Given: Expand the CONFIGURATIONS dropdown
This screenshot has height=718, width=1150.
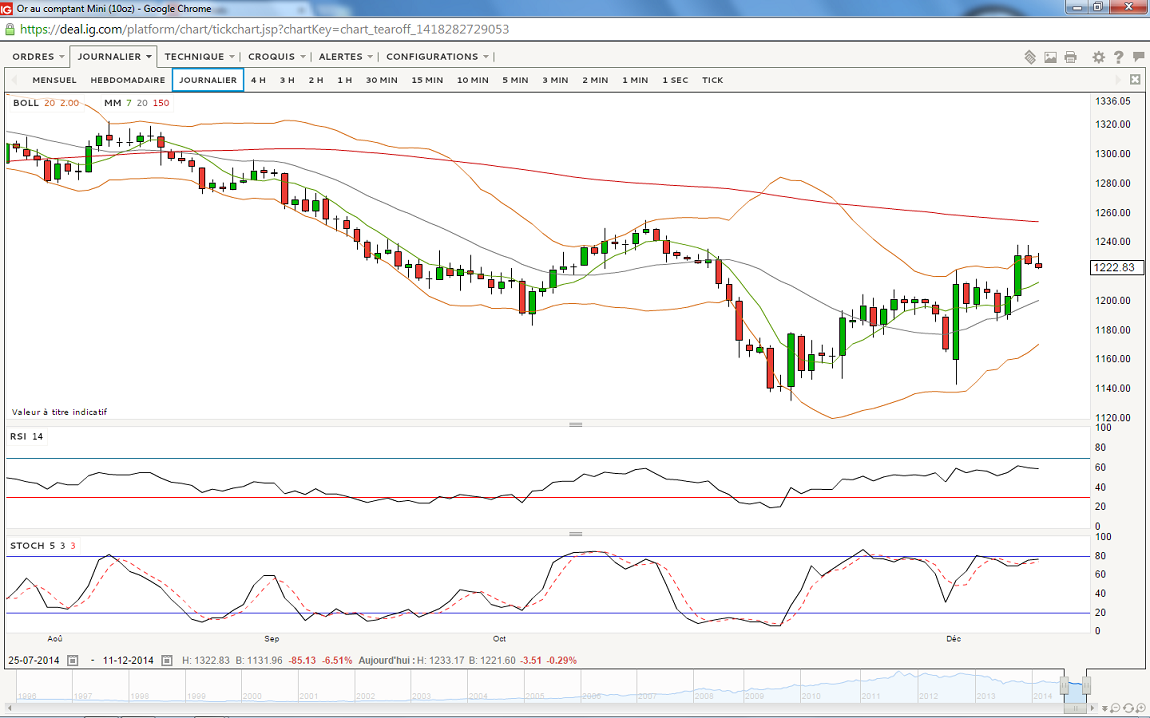Looking at the screenshot, I should coord(437,56).
